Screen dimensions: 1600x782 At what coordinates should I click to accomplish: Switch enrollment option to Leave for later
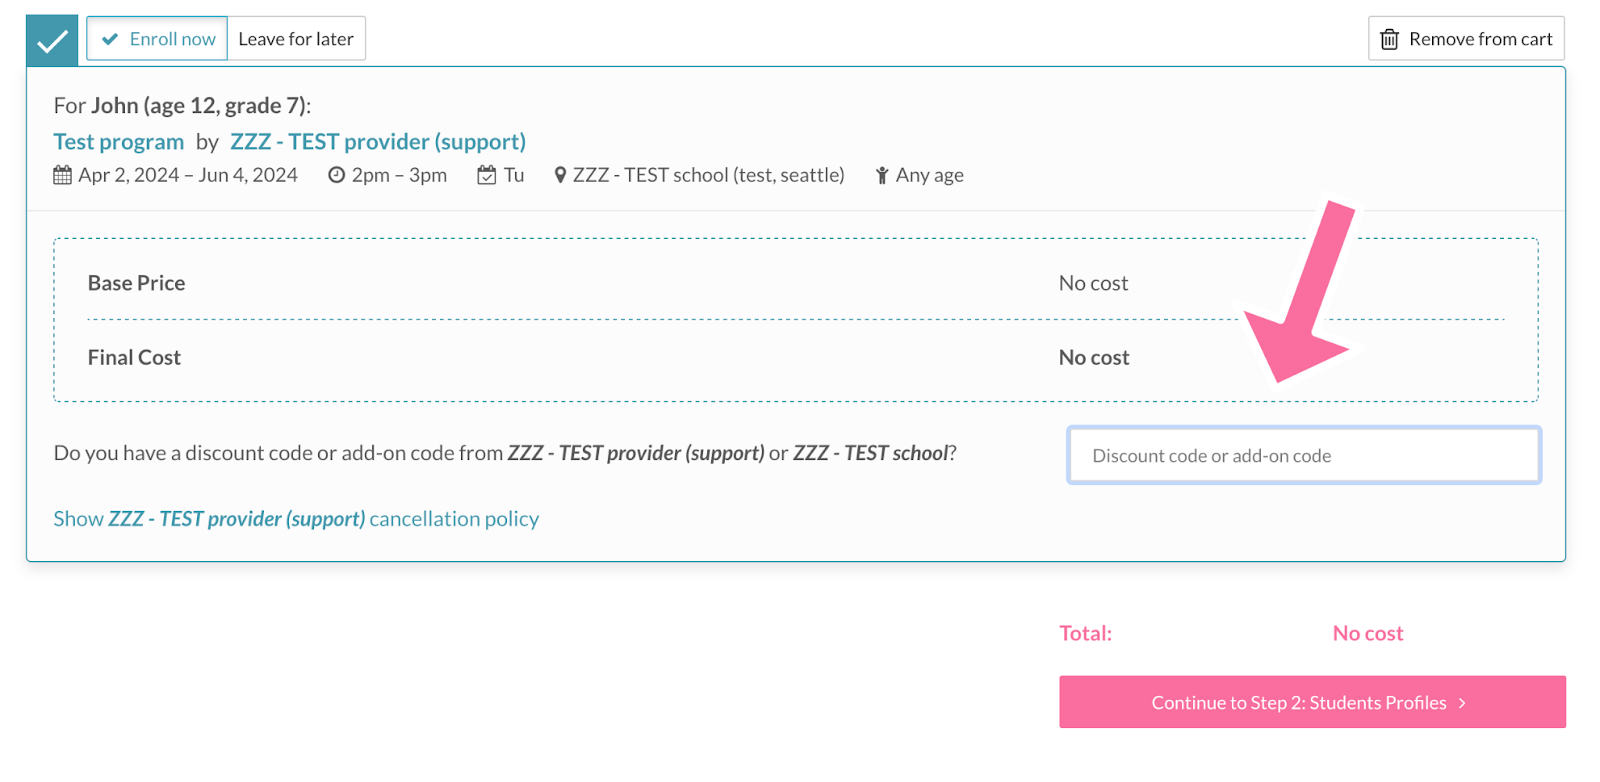(296, 38)
